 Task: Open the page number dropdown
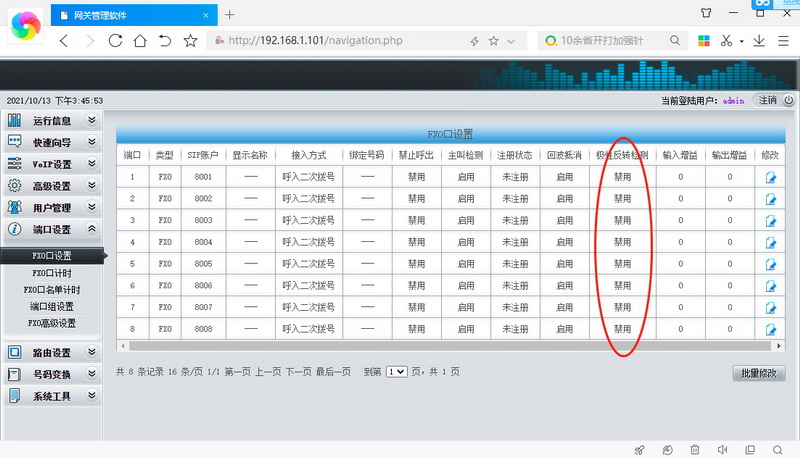396,371
